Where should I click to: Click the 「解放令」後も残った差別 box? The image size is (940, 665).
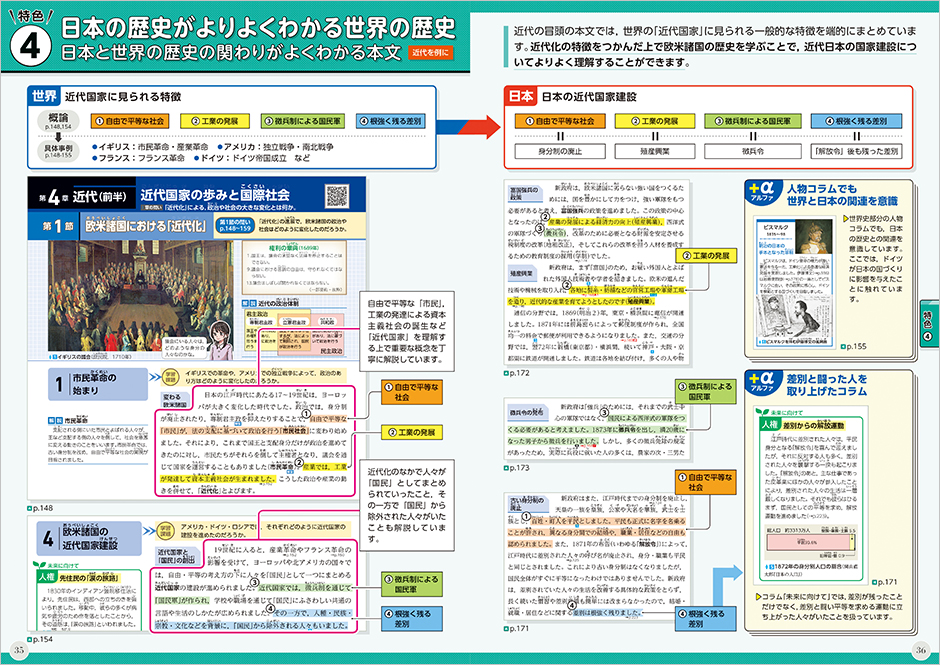tap(855, 151)
